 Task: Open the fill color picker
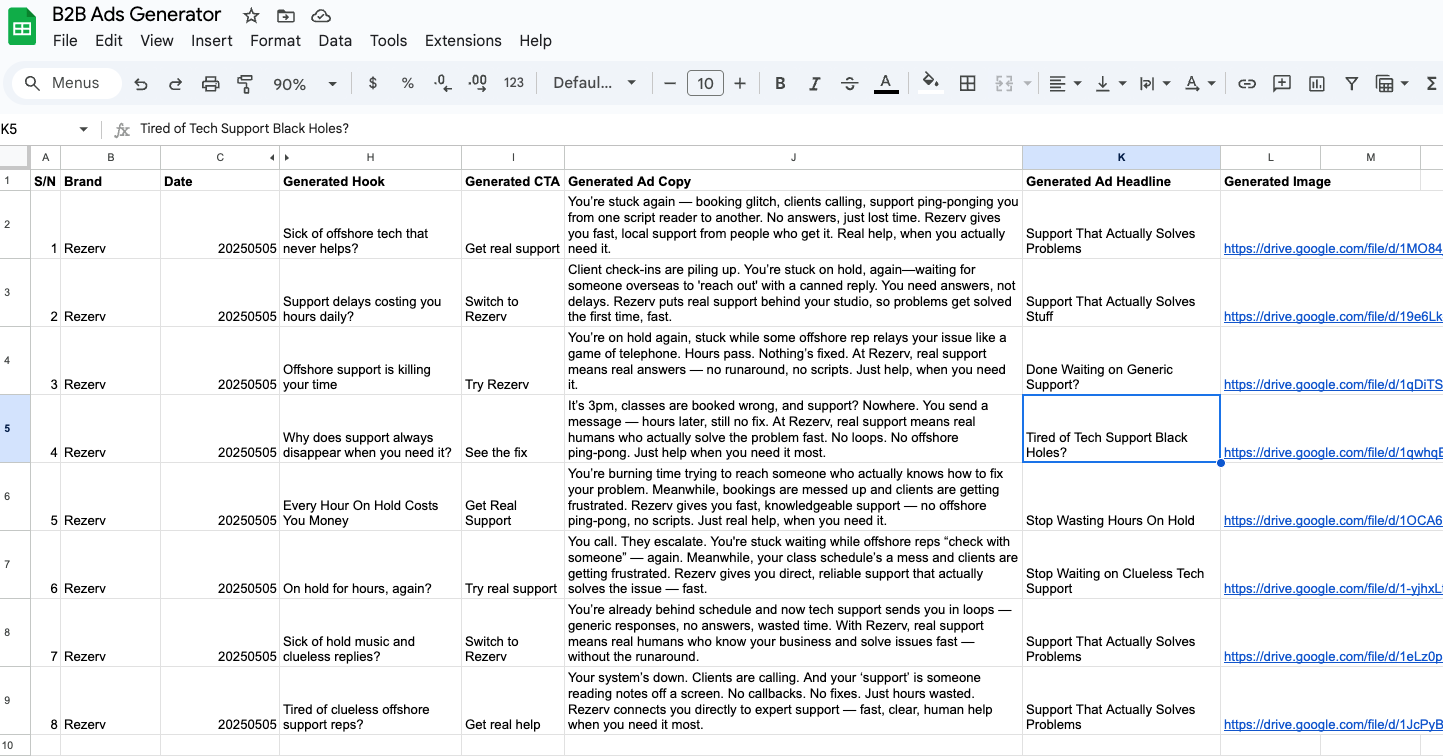coord(931,83)
